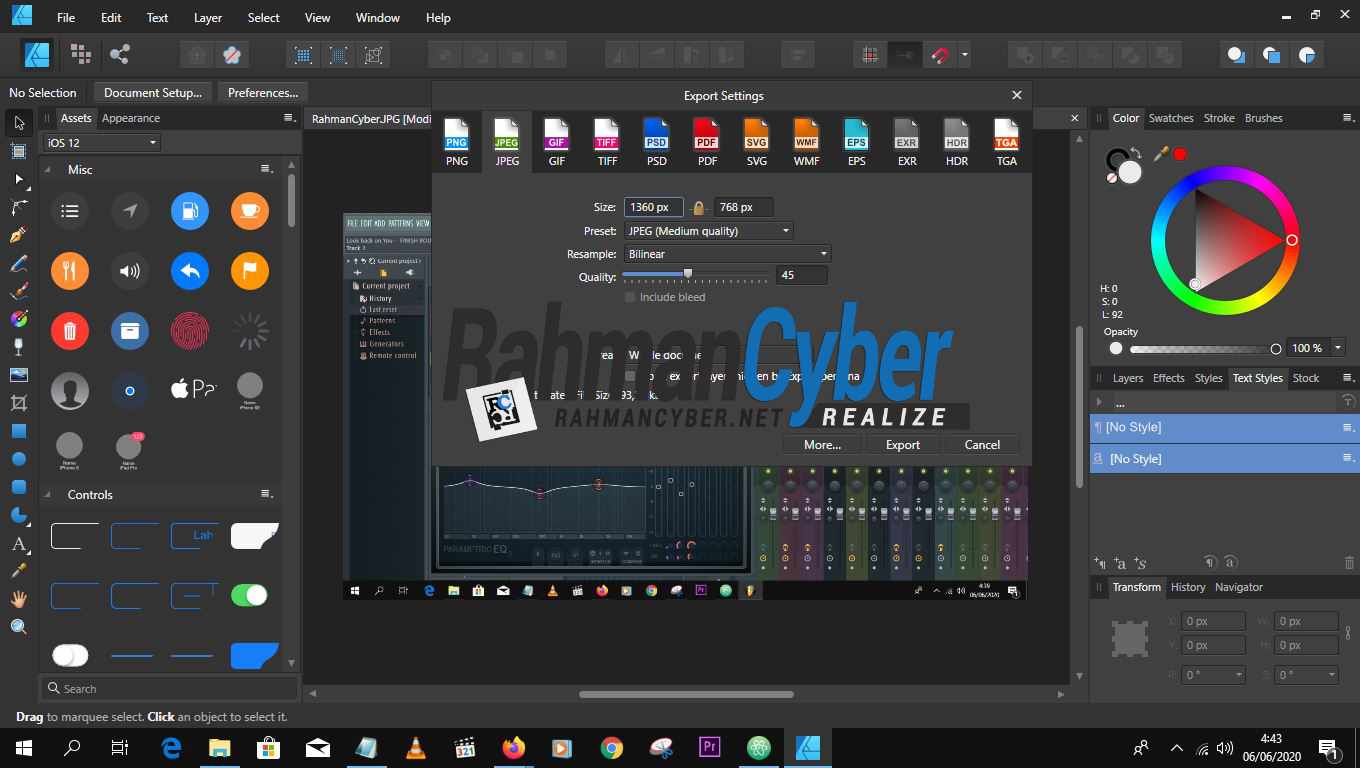The image size is (1360, 768).
Task: Select the Move tool
Action: (x=19, y=123)
